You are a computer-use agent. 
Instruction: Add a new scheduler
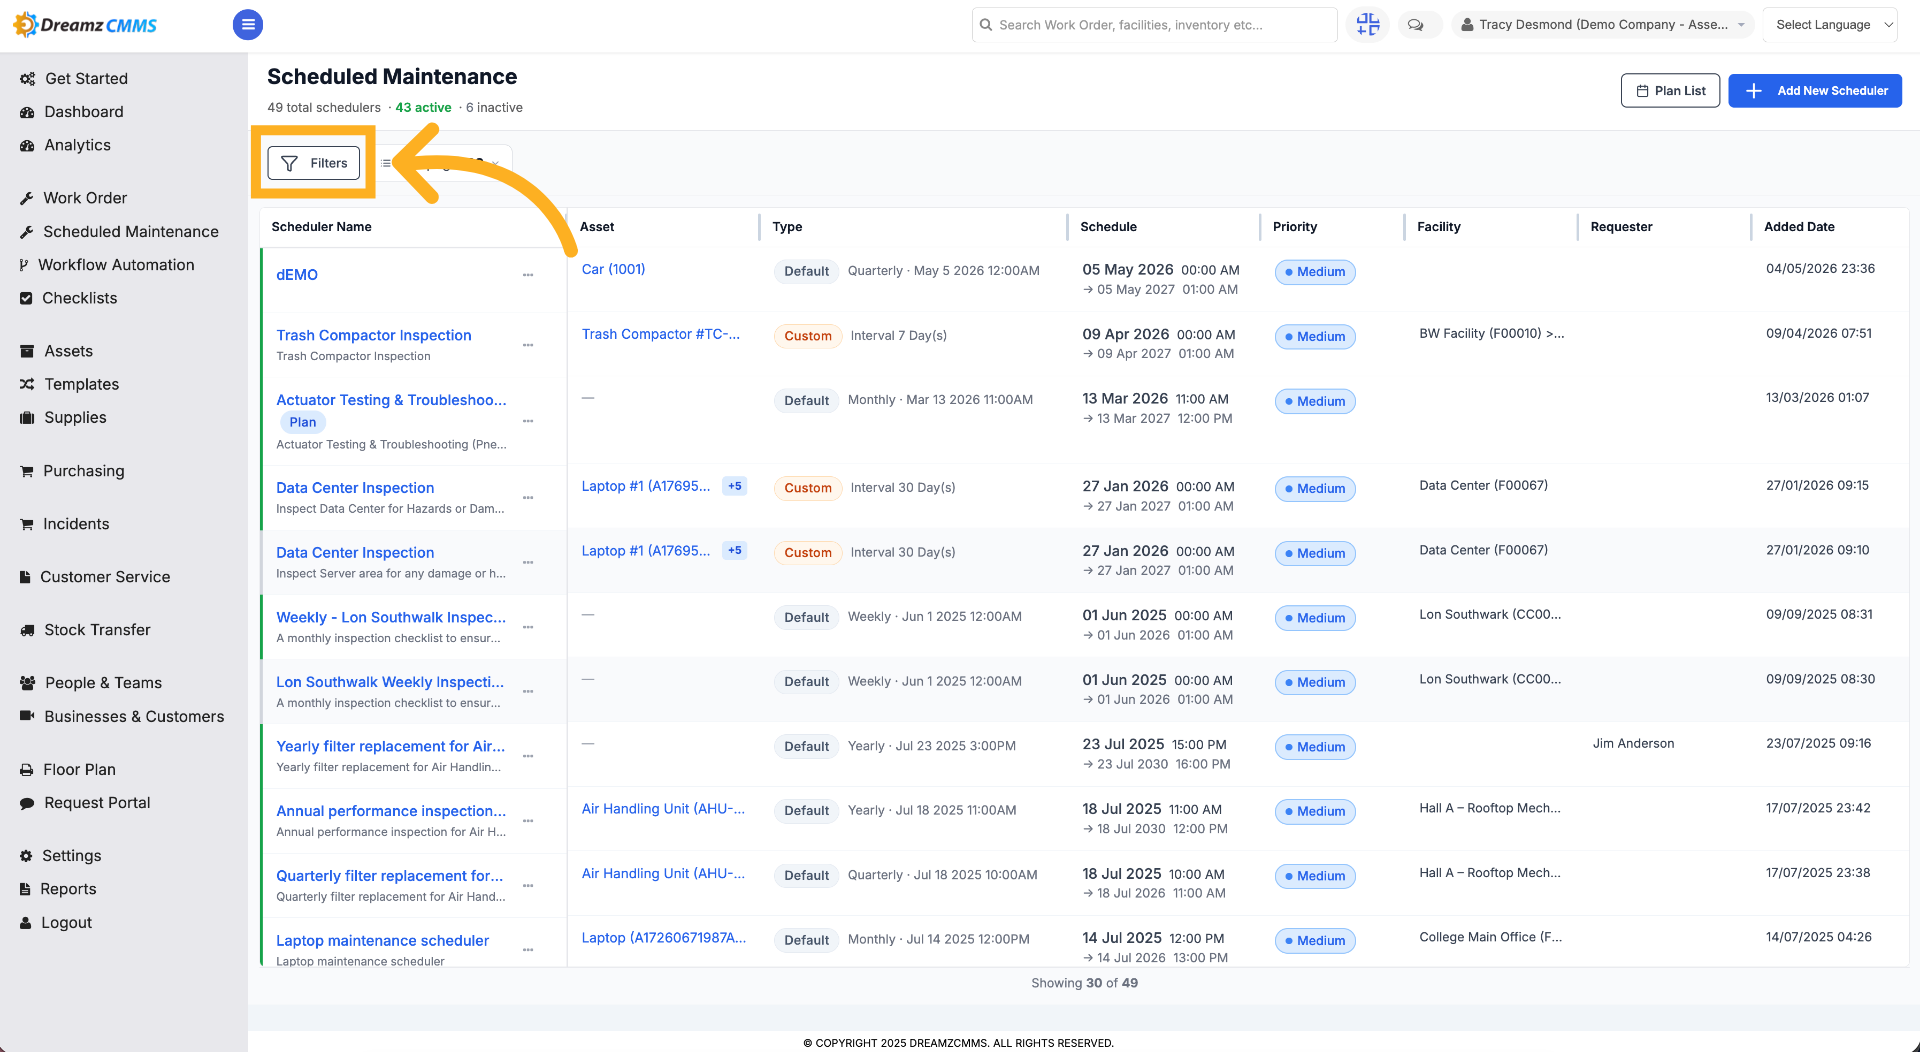[x=1814, y=90]
